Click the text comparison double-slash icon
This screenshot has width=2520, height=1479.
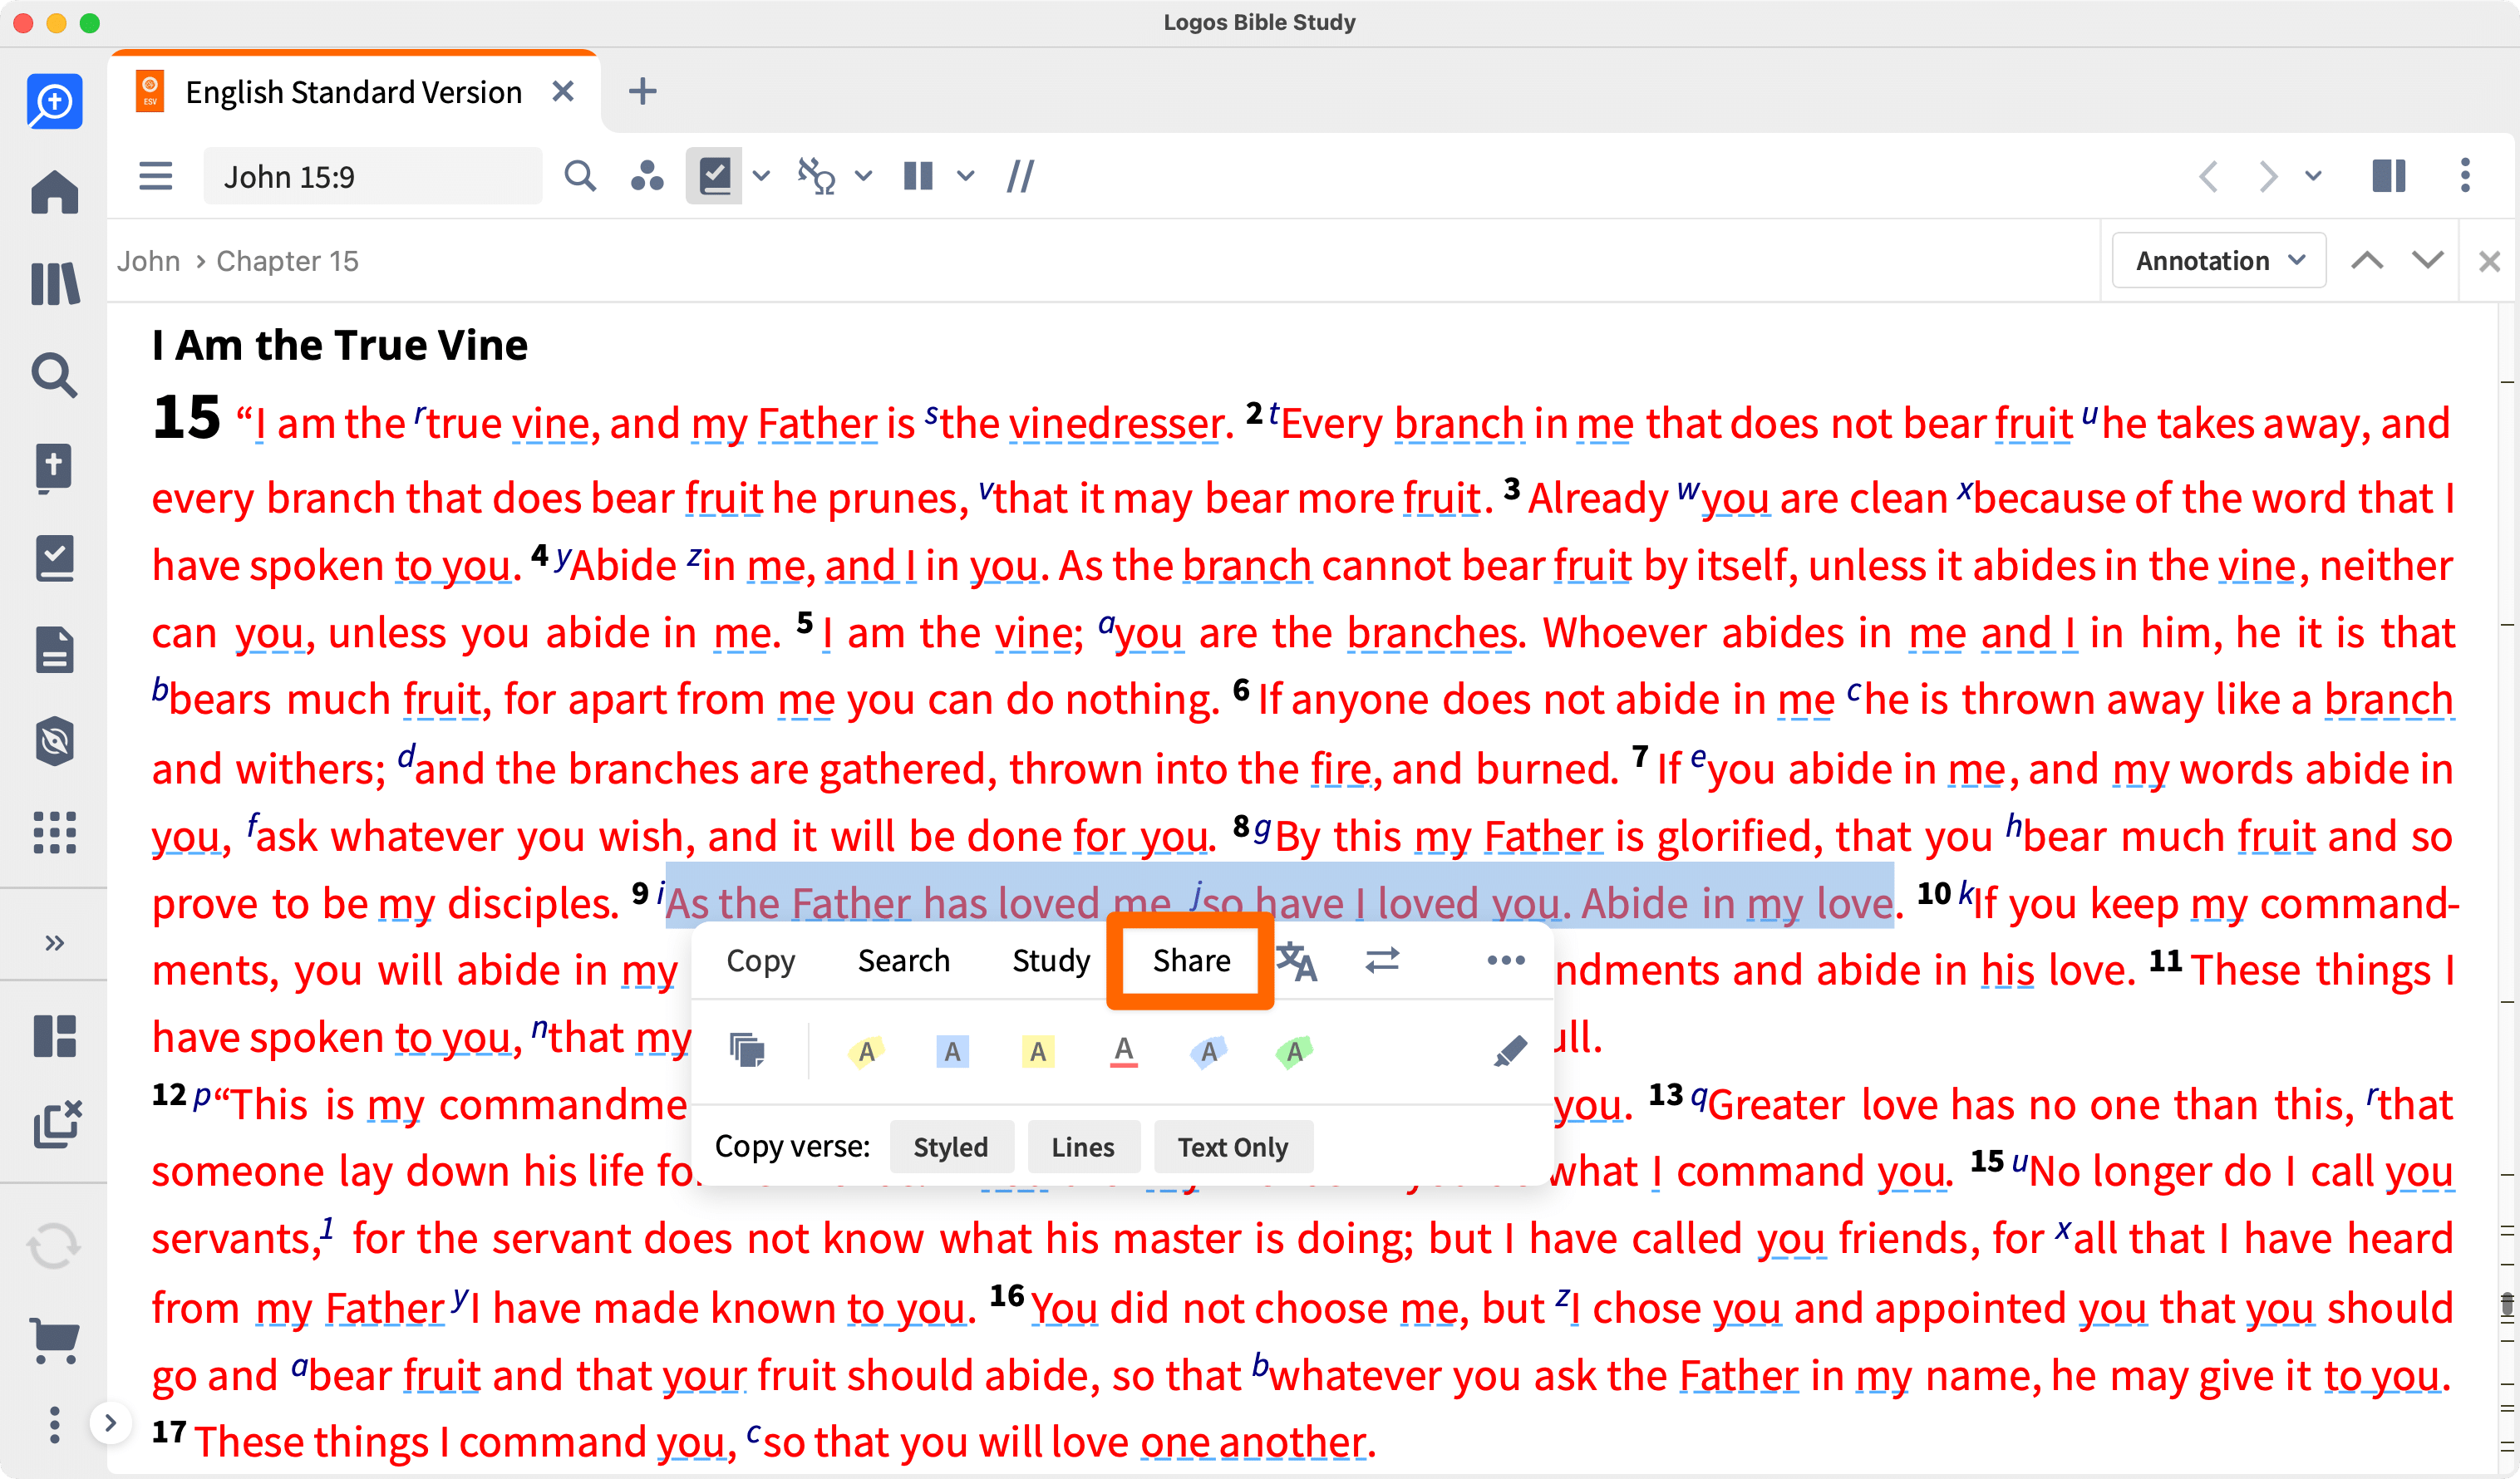click(x=1020, y=177)
